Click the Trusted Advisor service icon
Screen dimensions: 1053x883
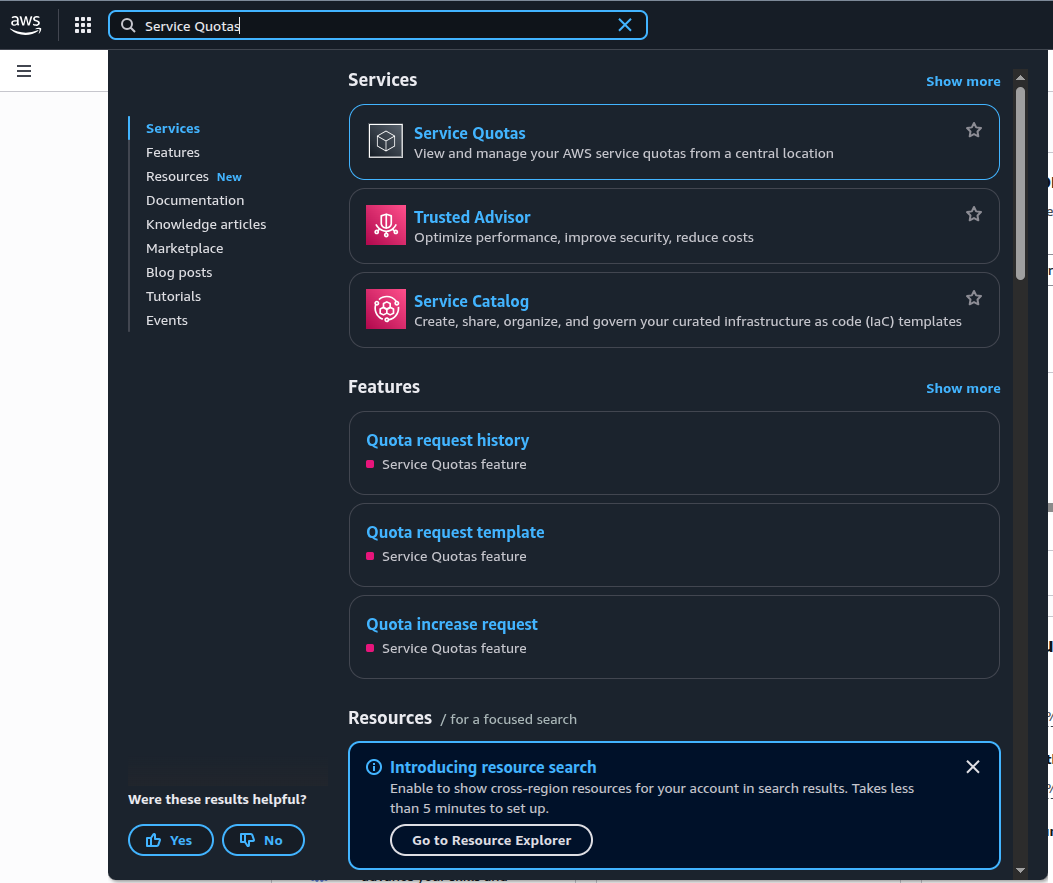(x=385, y=226)
